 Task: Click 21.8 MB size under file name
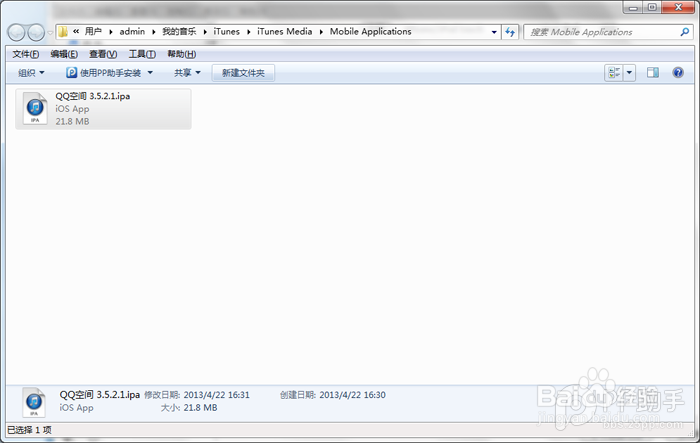point(72,121)
